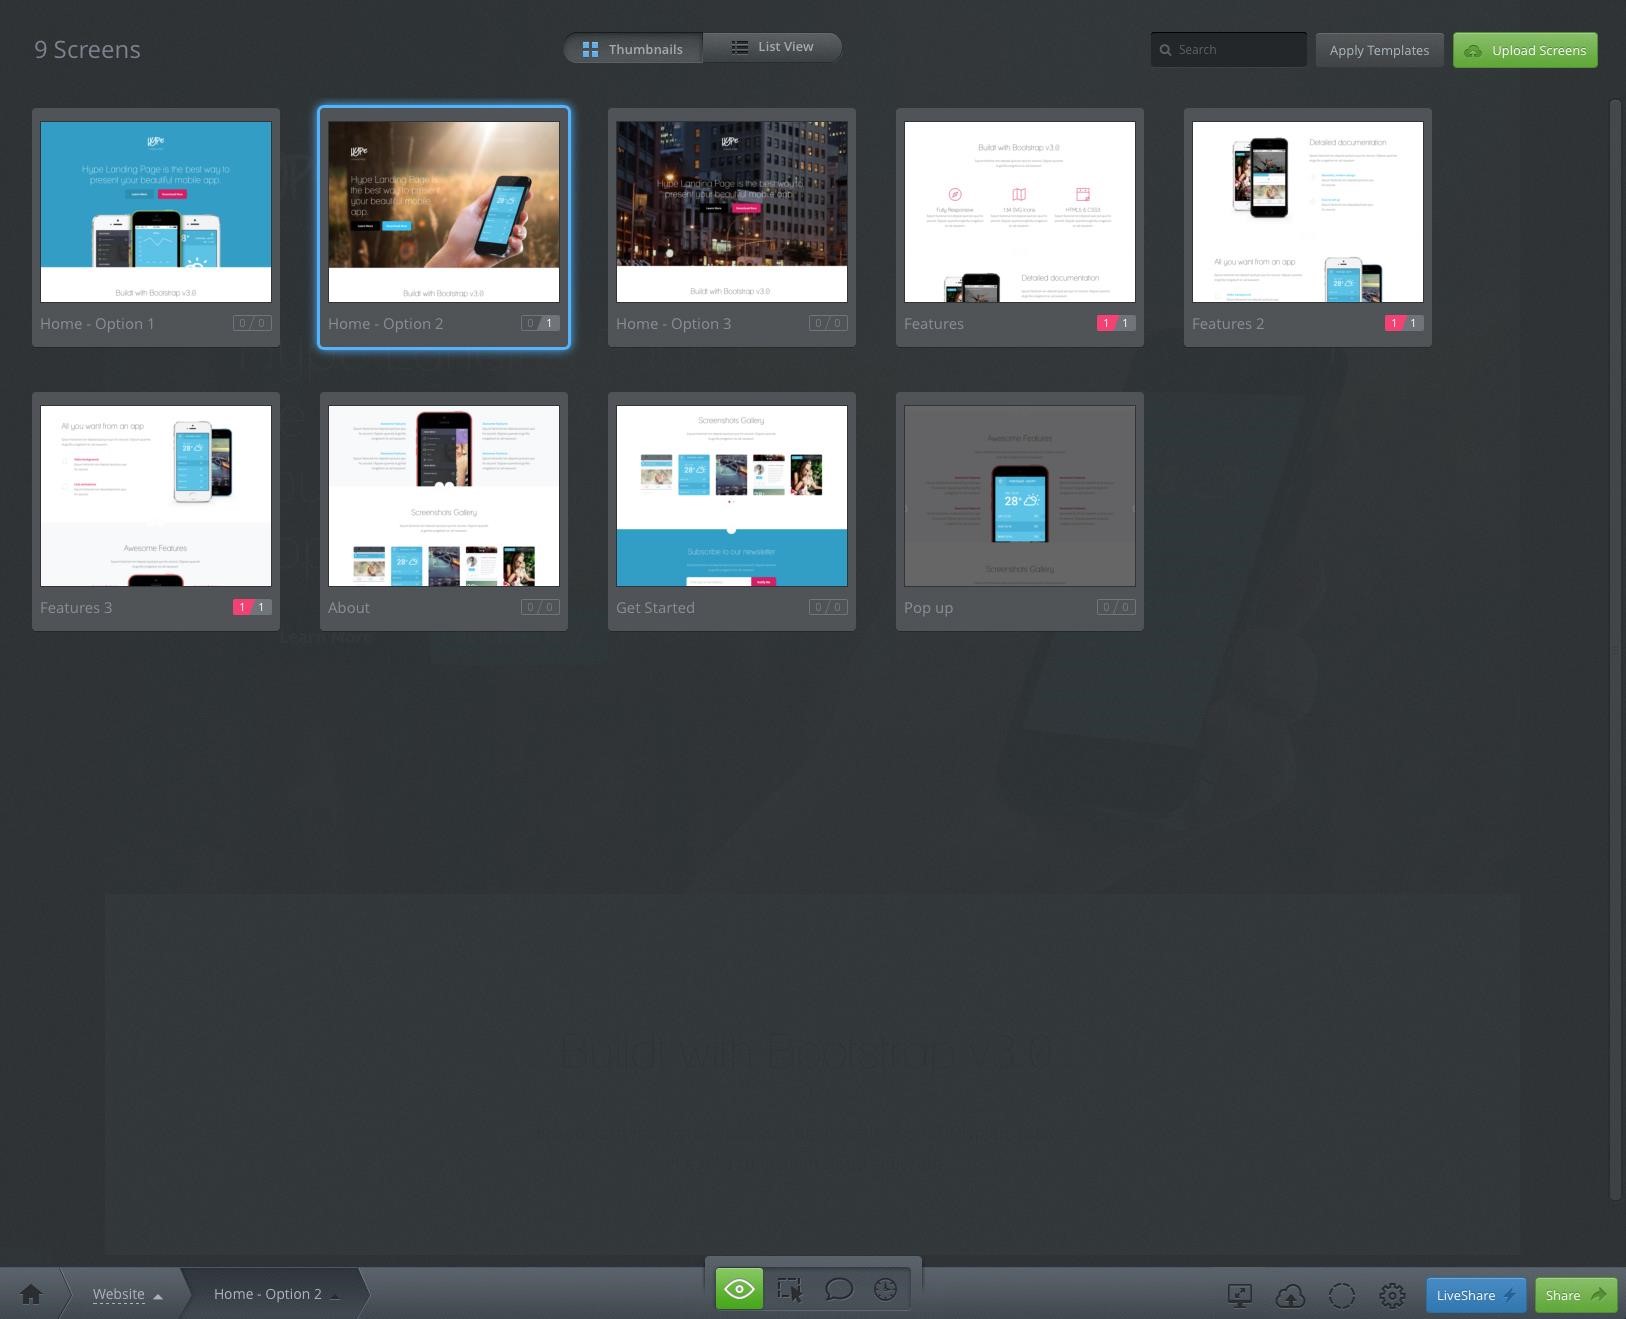
Task: Switch to List View tab
Action: (773, 46)
